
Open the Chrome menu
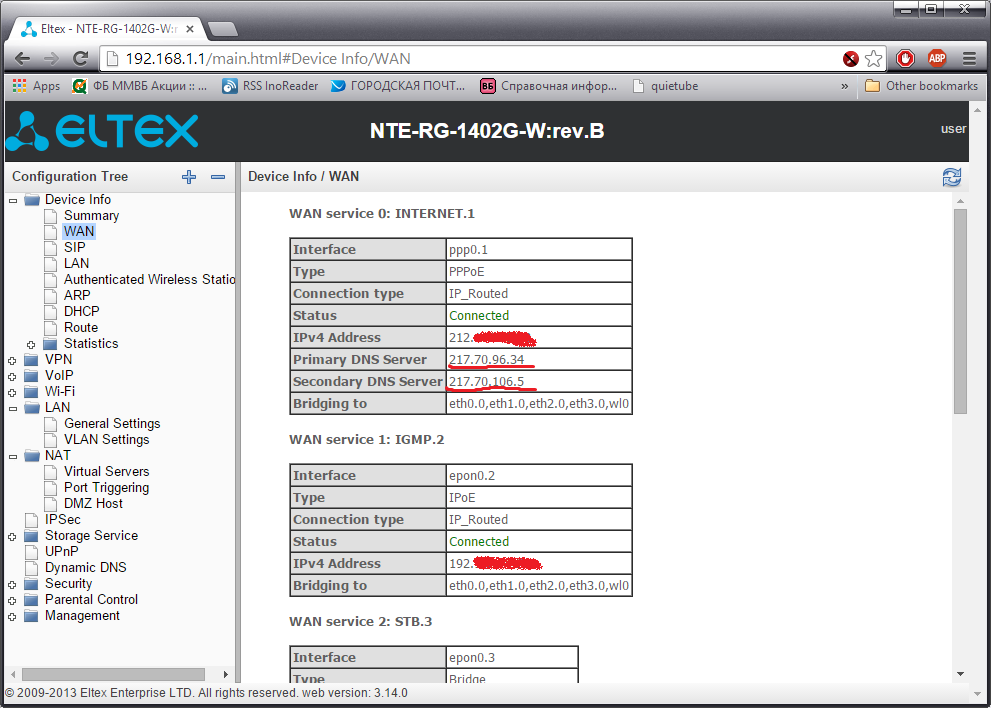pos(970,59)
